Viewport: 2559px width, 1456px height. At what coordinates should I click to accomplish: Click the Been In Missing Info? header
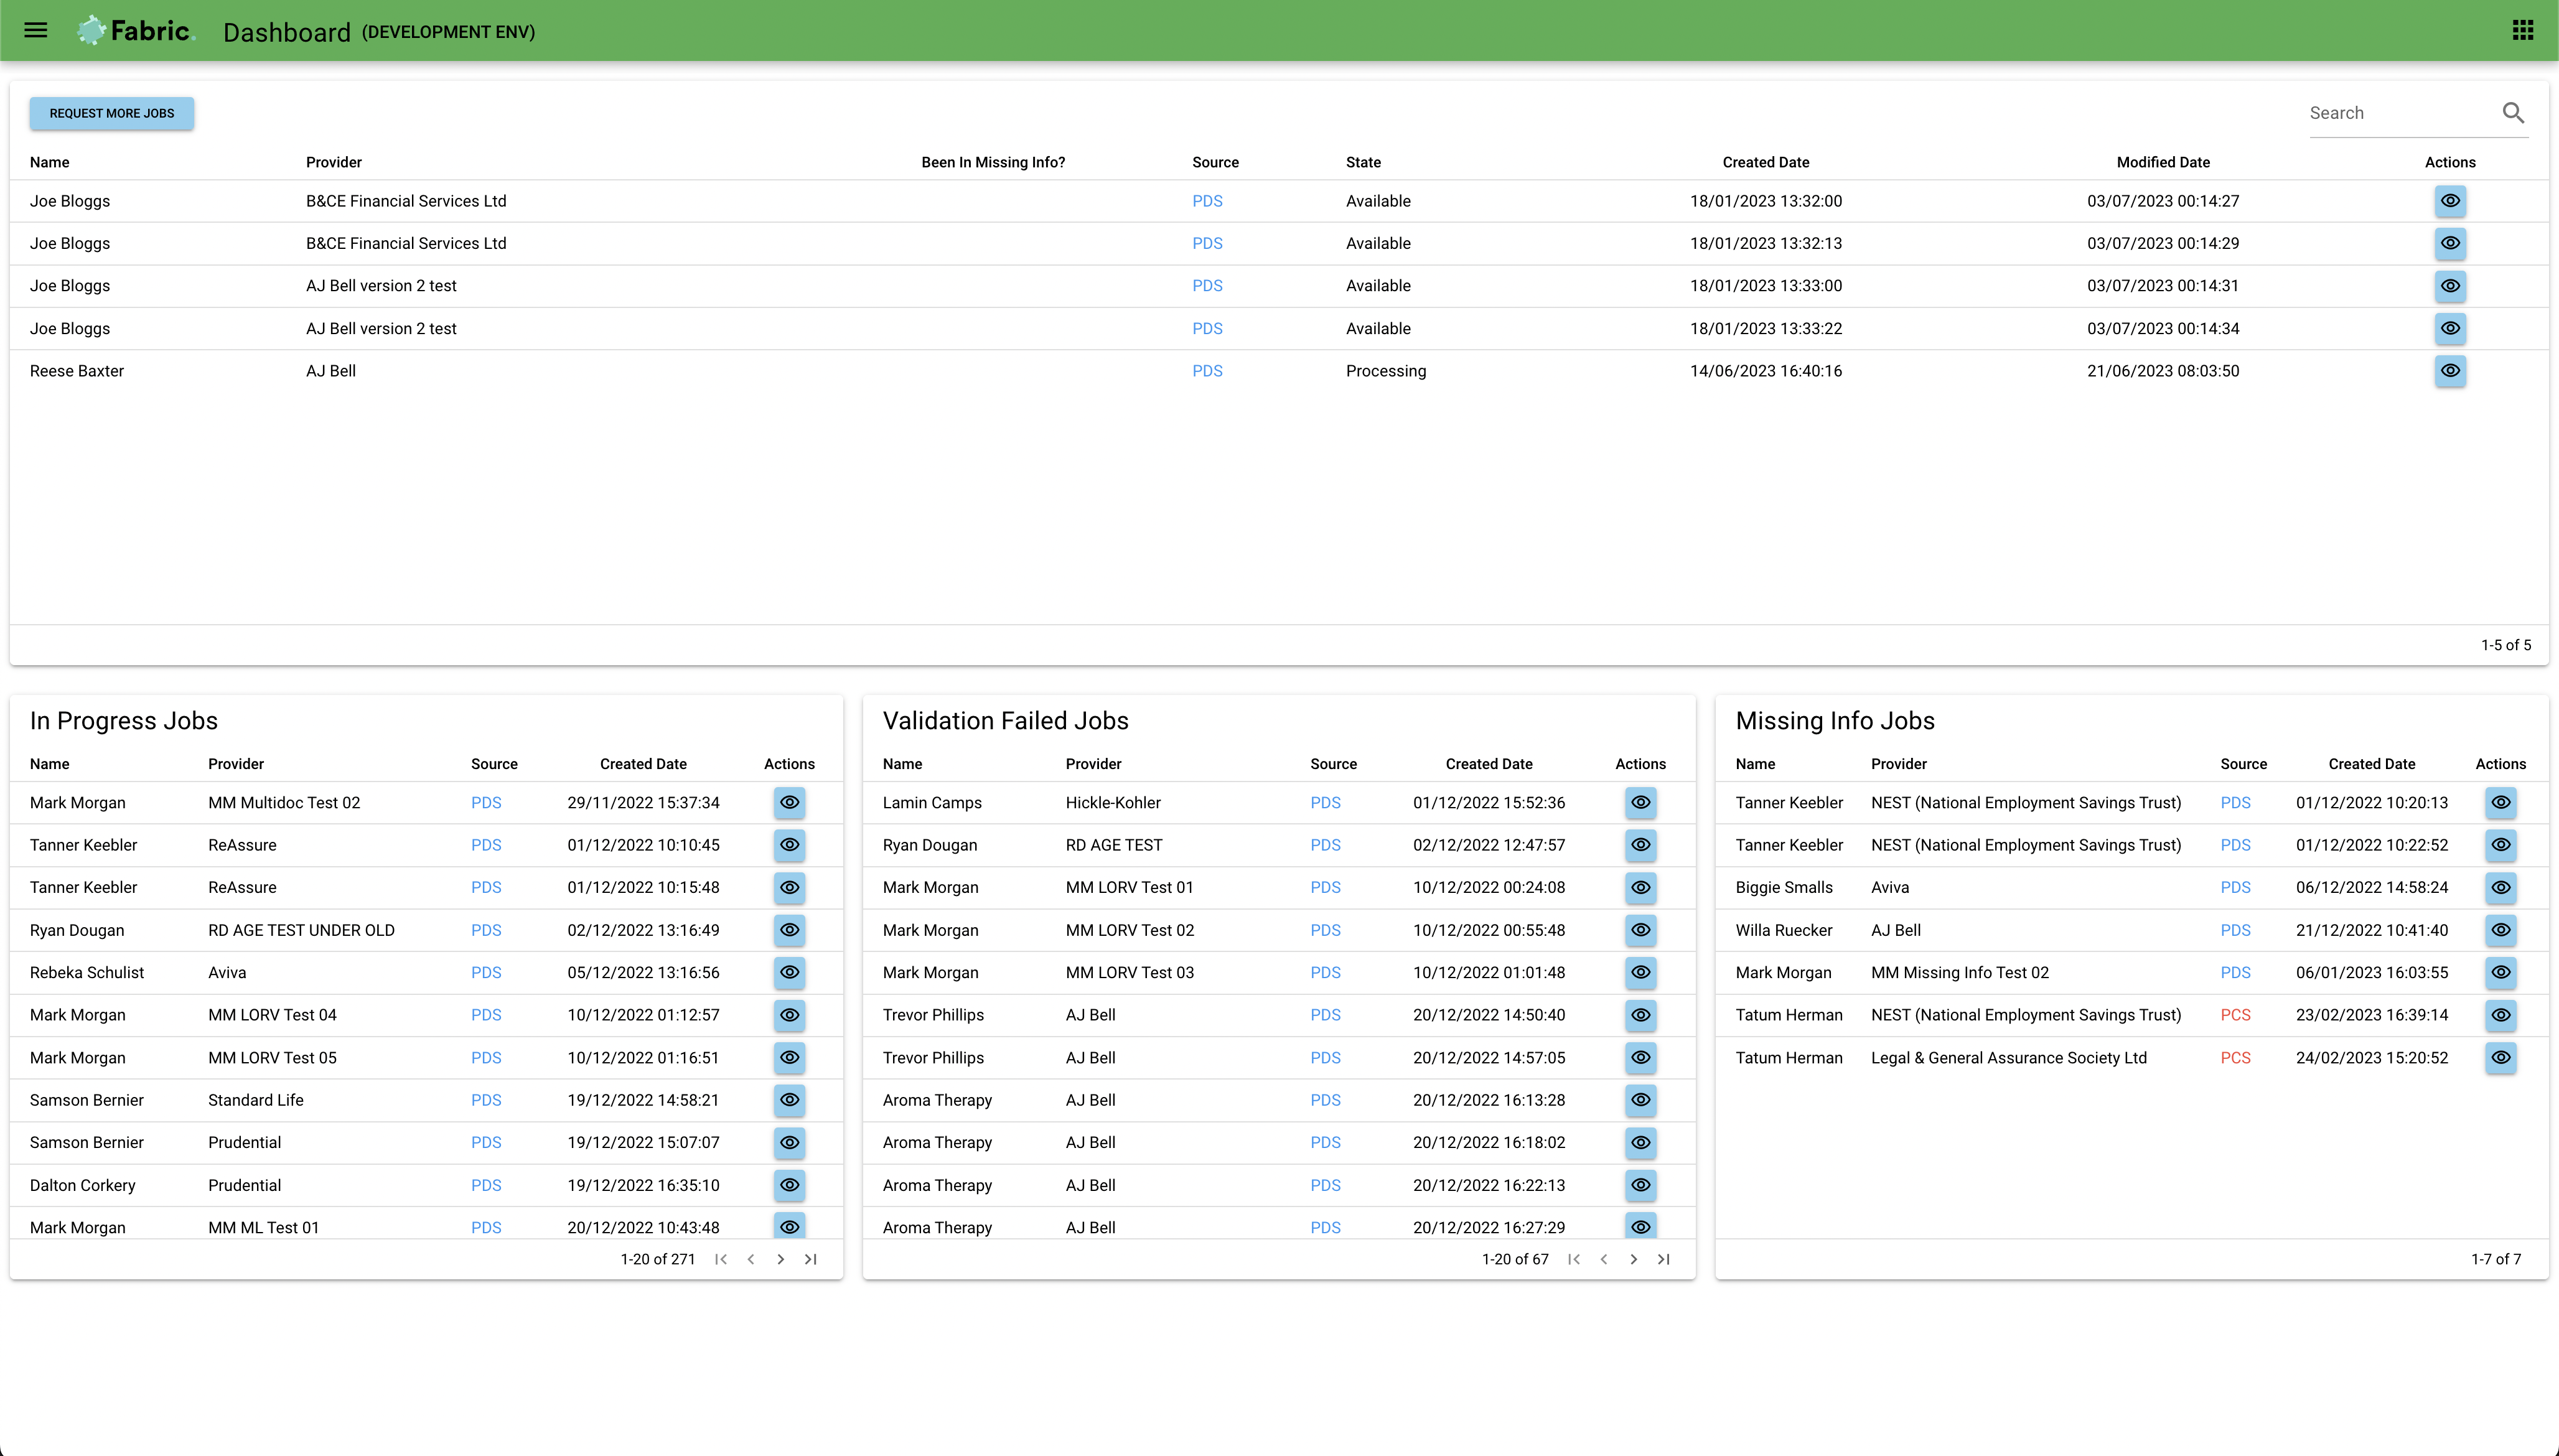pos(993,162)
